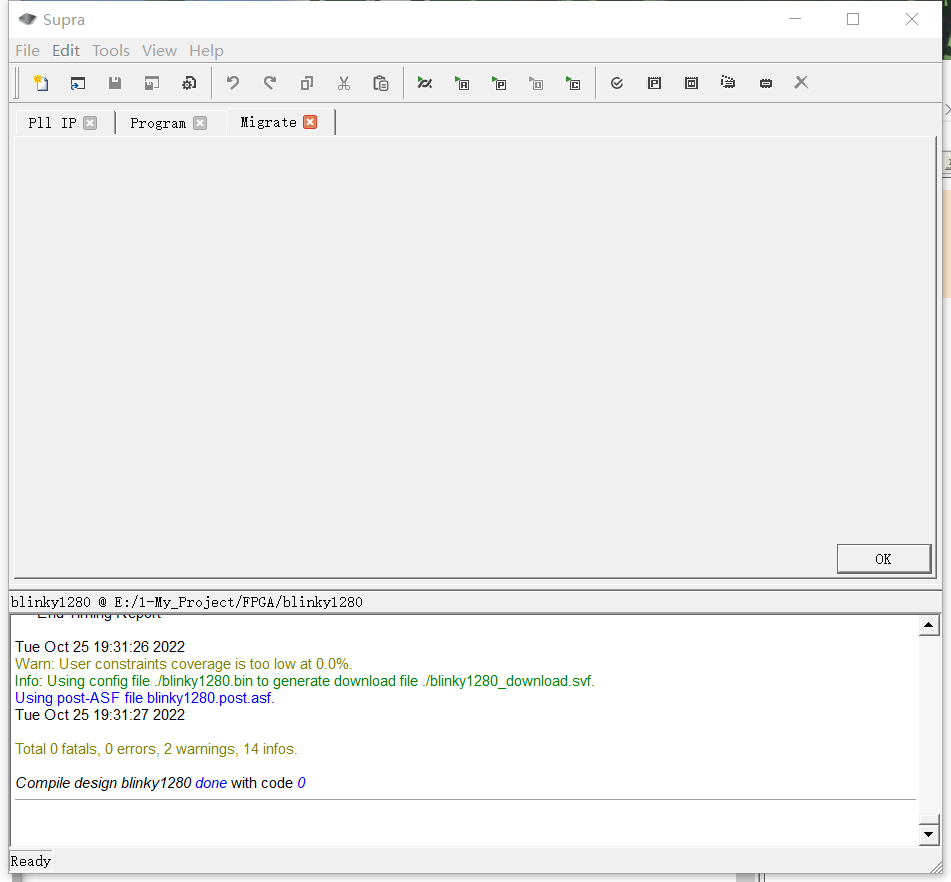Close the Migrate tab with red X
This screenshot has width=951, height=882.
click(311, 122)
